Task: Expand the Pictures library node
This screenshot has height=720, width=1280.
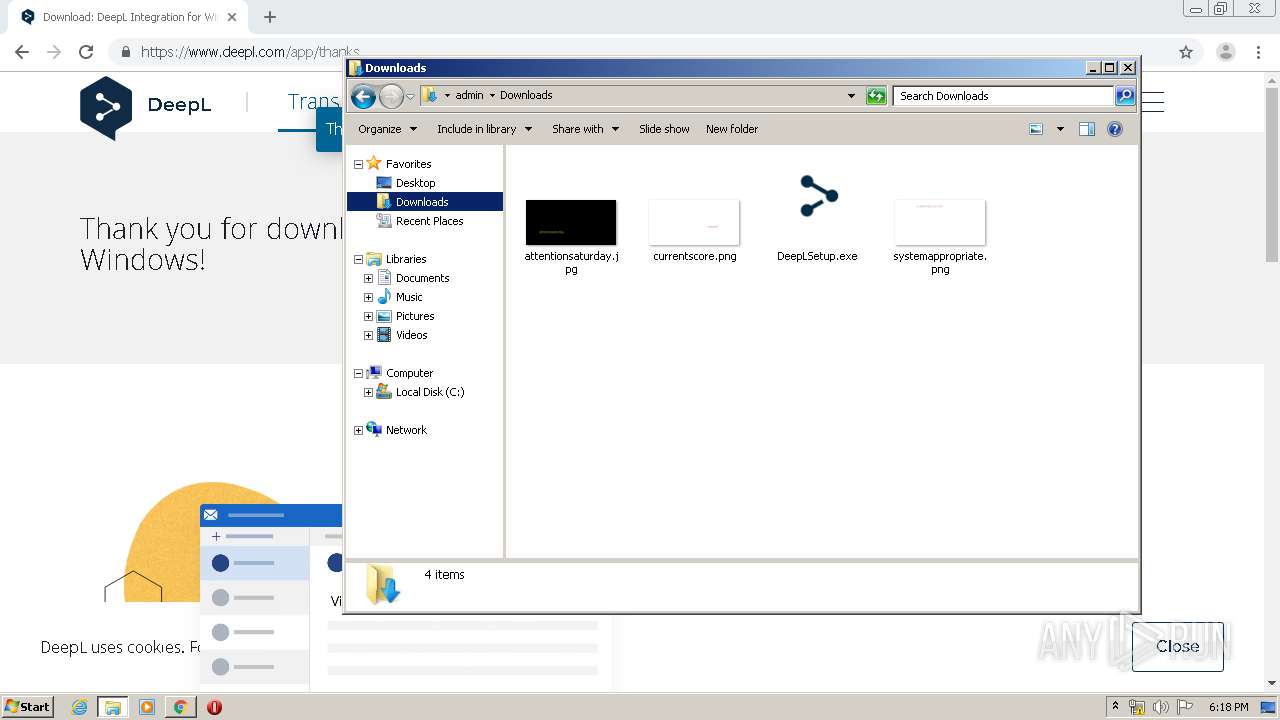Action: tap(368, 316)
